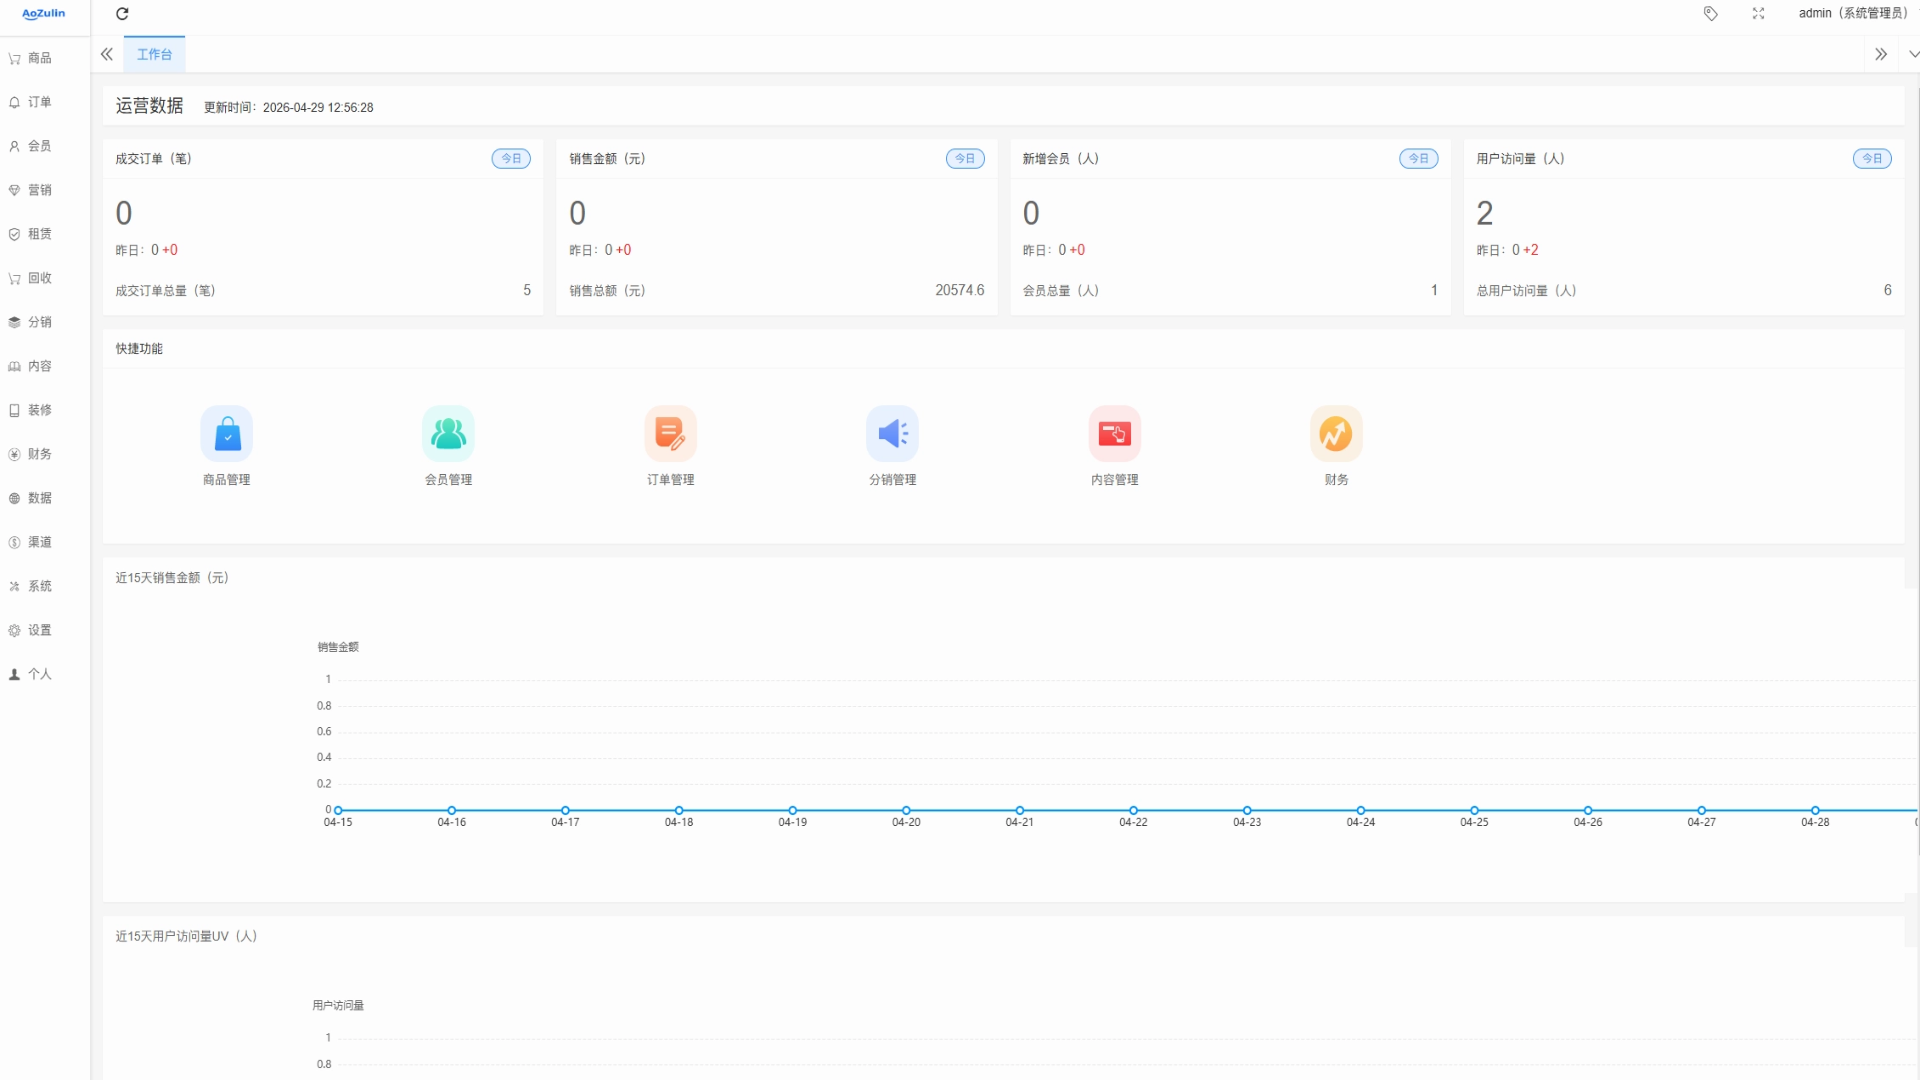The image size is (1920, 1080).
Task: Open the admin (系统管理员) user menu
Action: click(x=1852, y=14)
